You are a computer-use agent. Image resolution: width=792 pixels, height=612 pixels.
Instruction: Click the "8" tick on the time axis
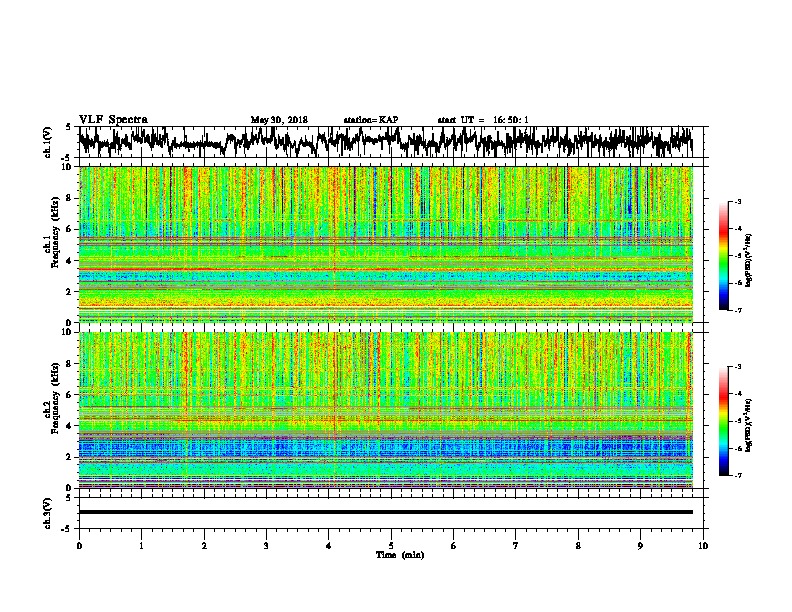pos(578,546)
